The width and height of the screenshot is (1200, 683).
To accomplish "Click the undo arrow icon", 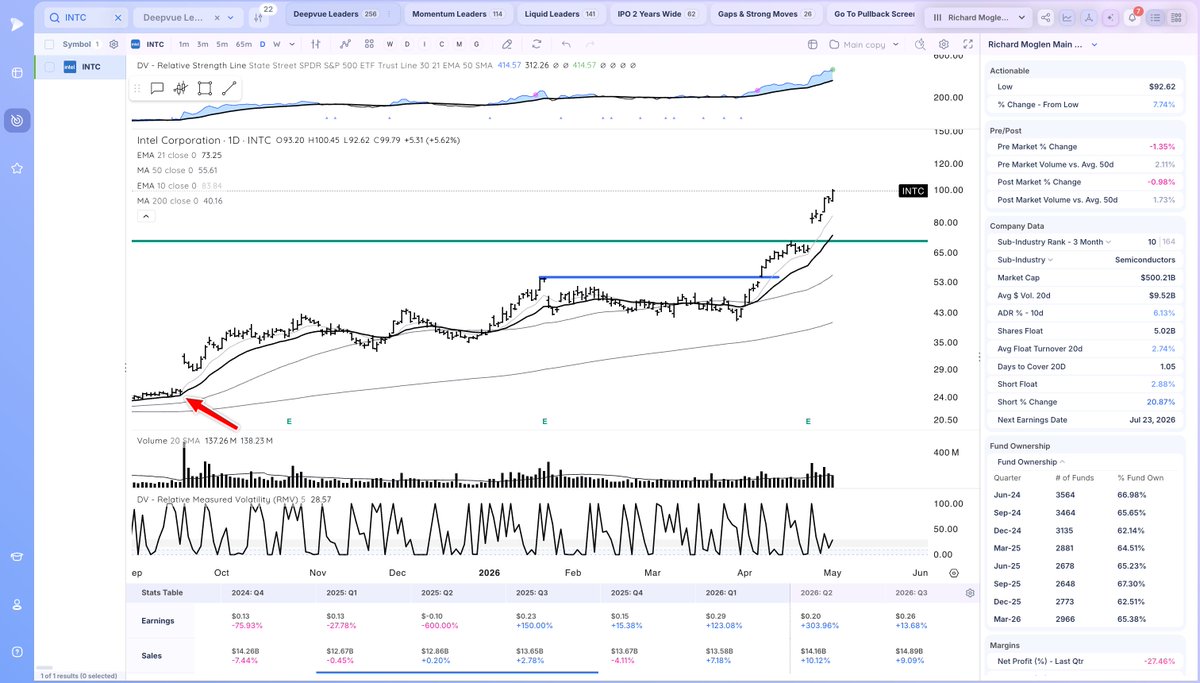I will tap(567, 45).
